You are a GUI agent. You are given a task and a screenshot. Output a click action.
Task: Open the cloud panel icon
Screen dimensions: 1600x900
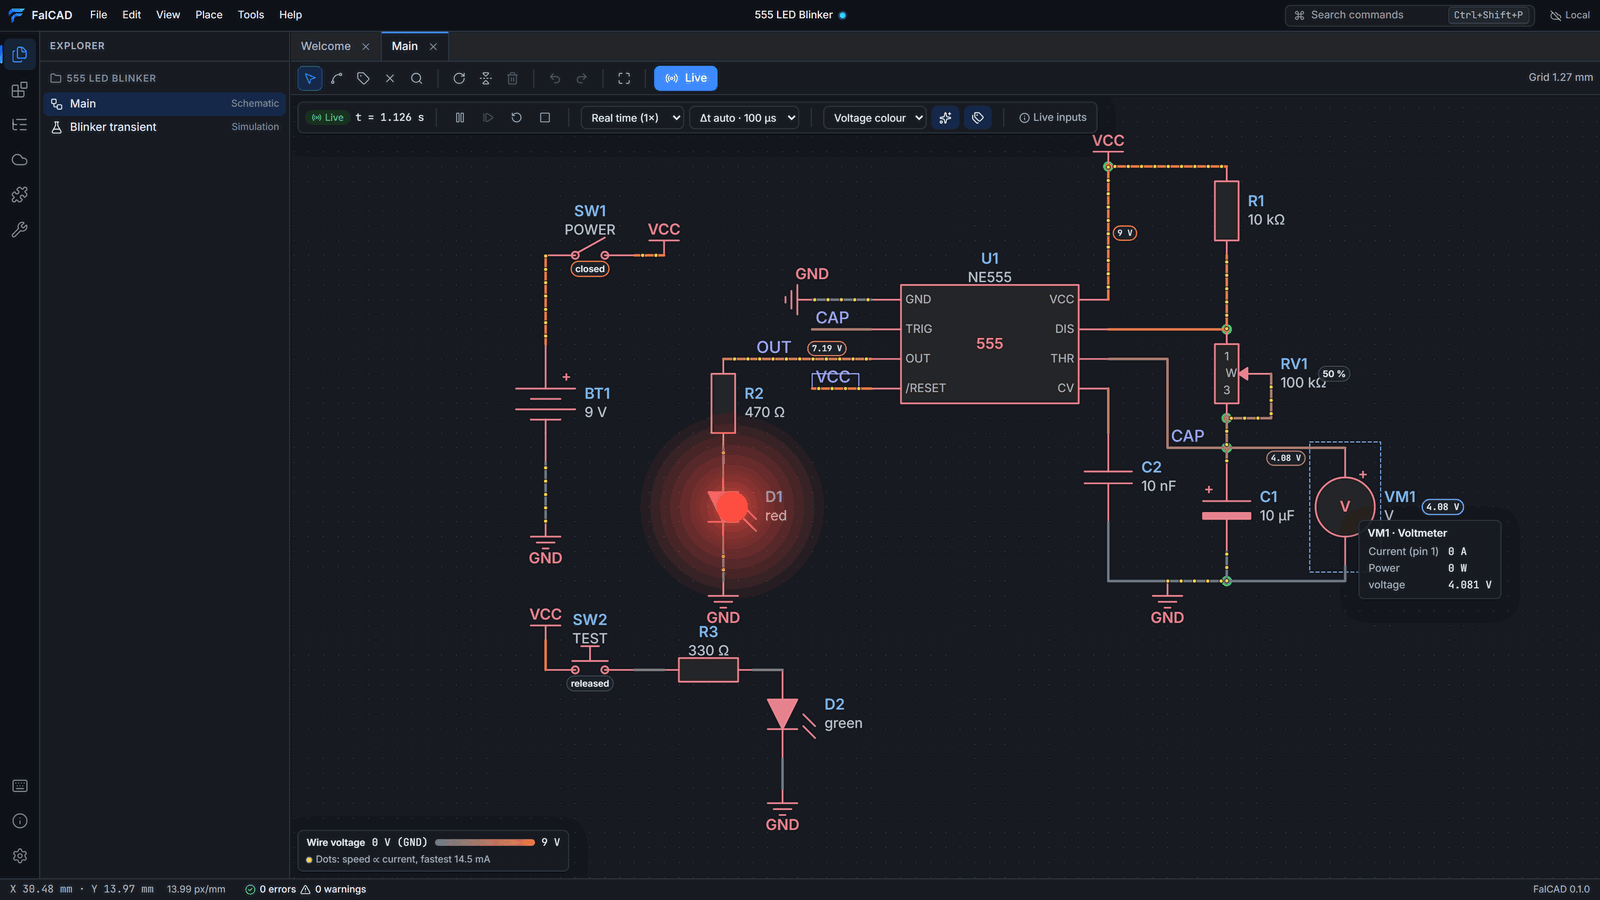(x=19, y=160)
